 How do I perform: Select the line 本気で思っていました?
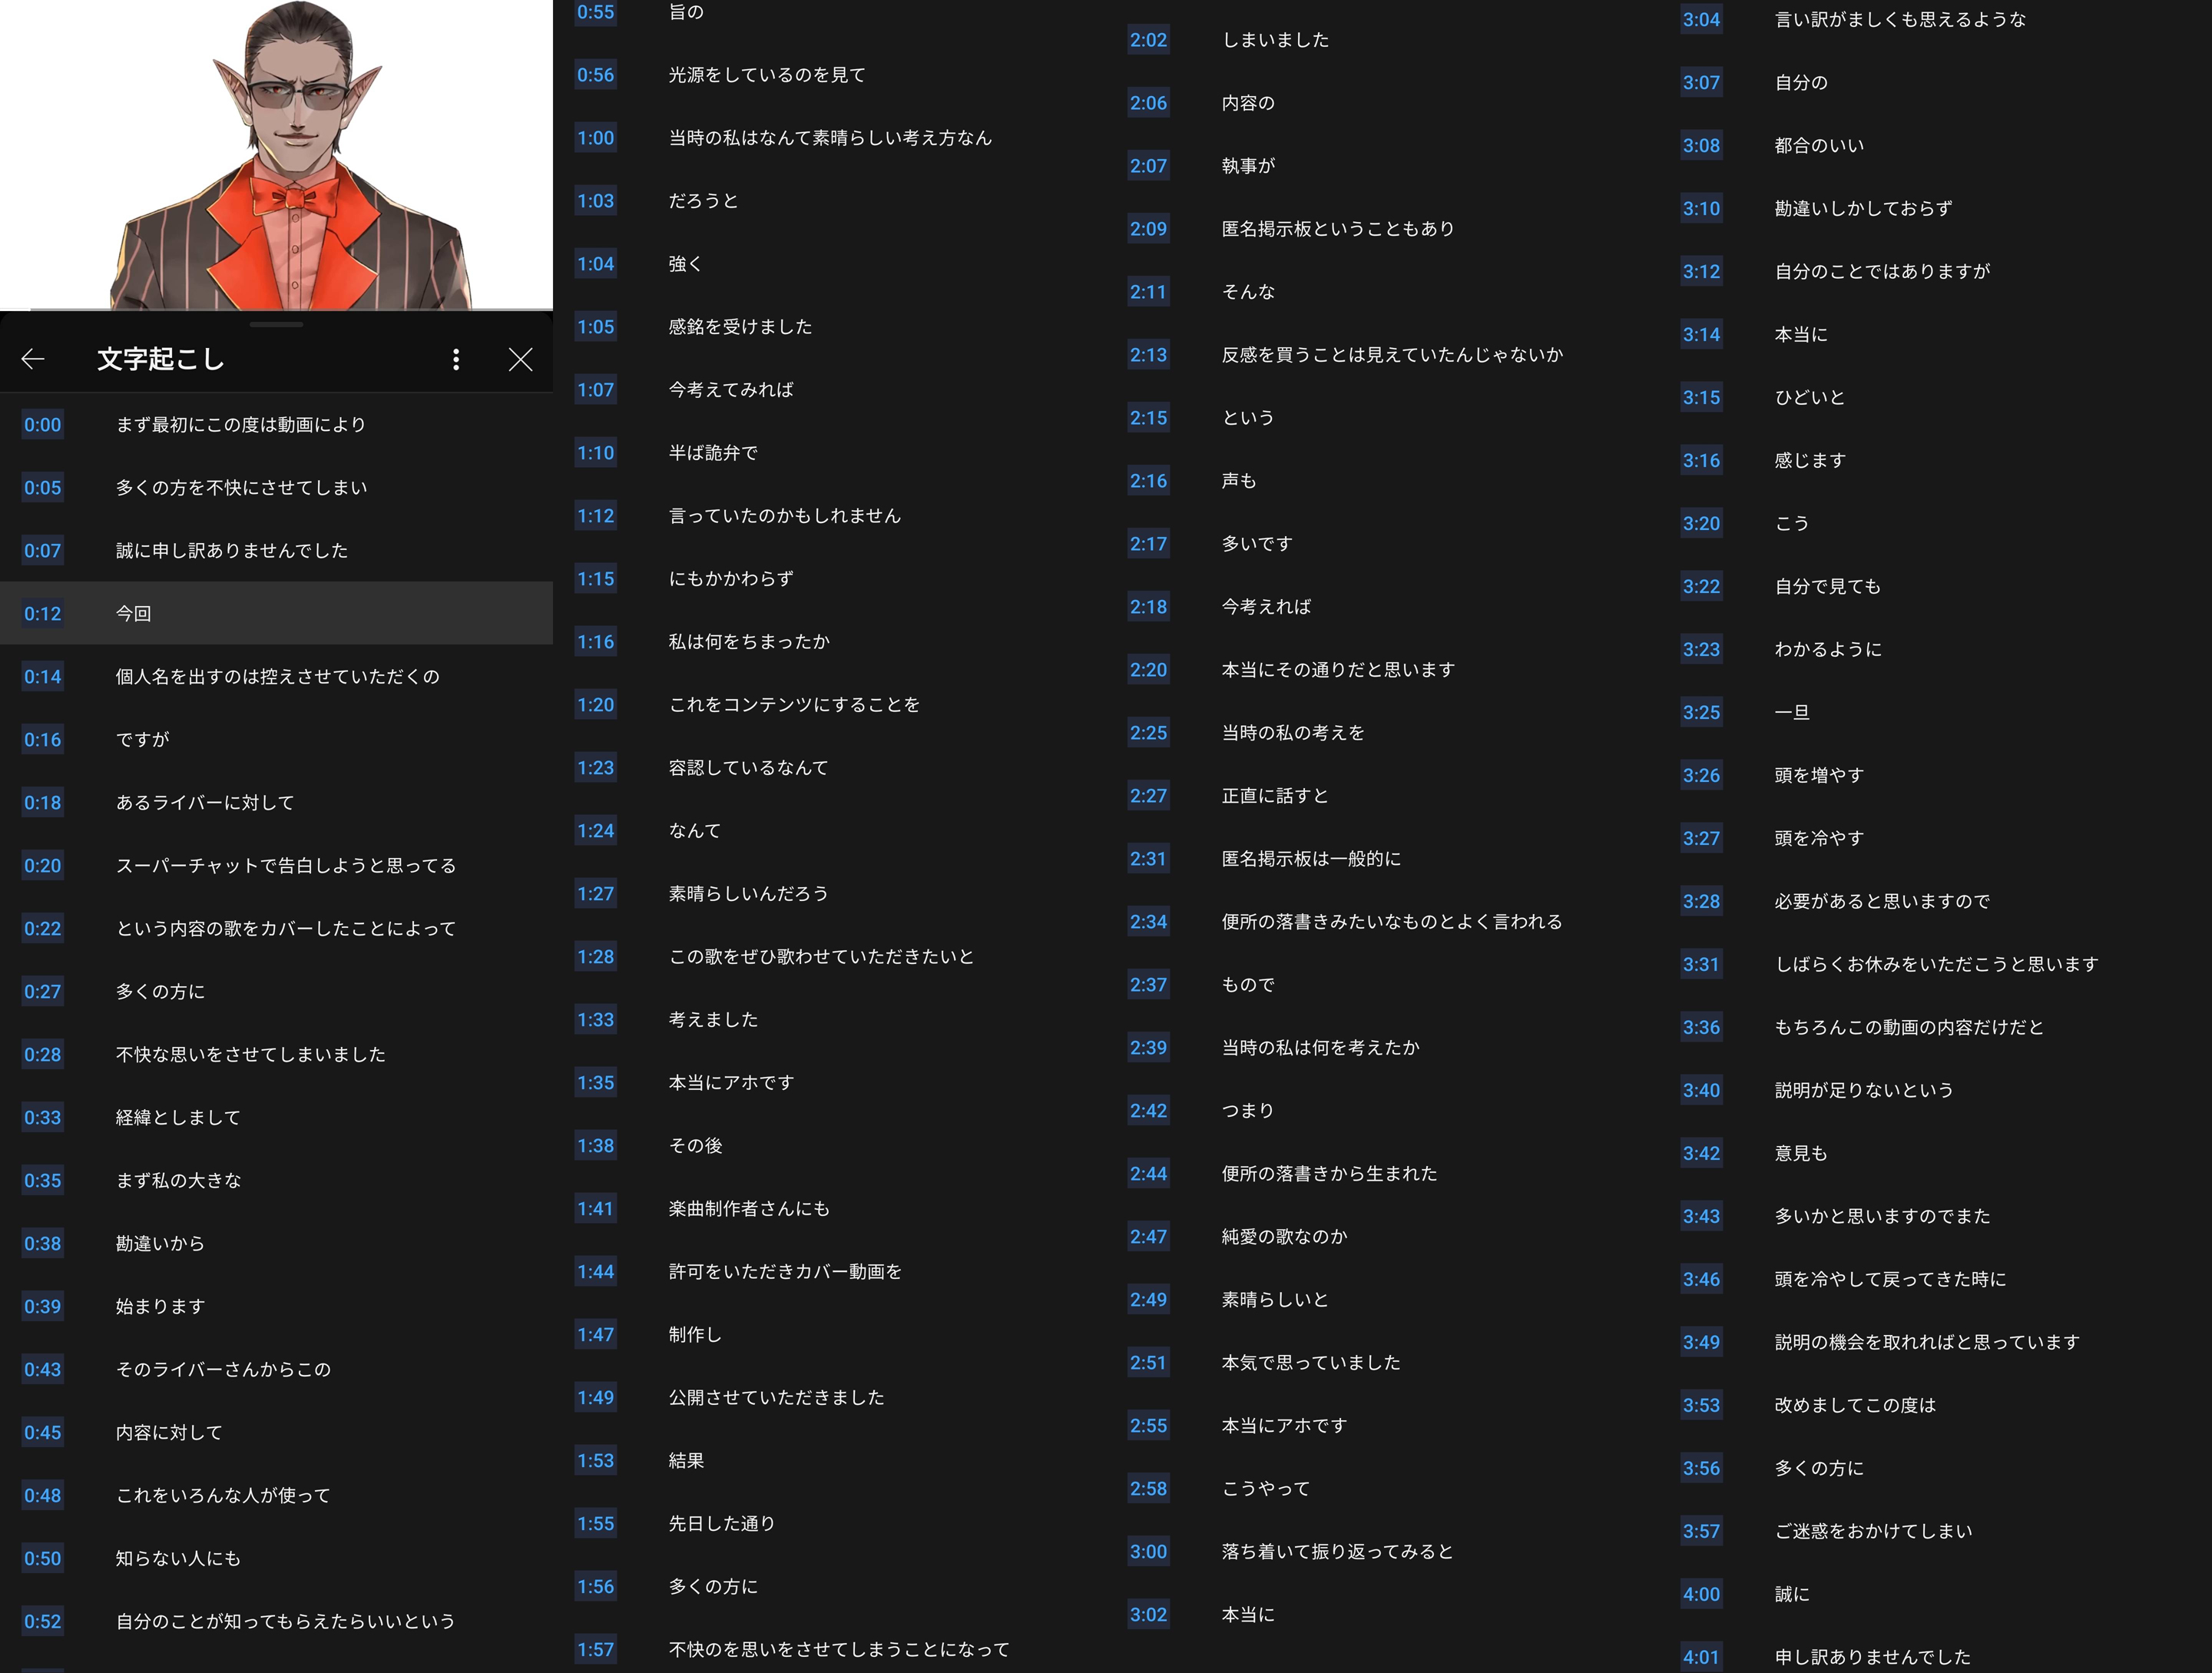point(1311,1363)
